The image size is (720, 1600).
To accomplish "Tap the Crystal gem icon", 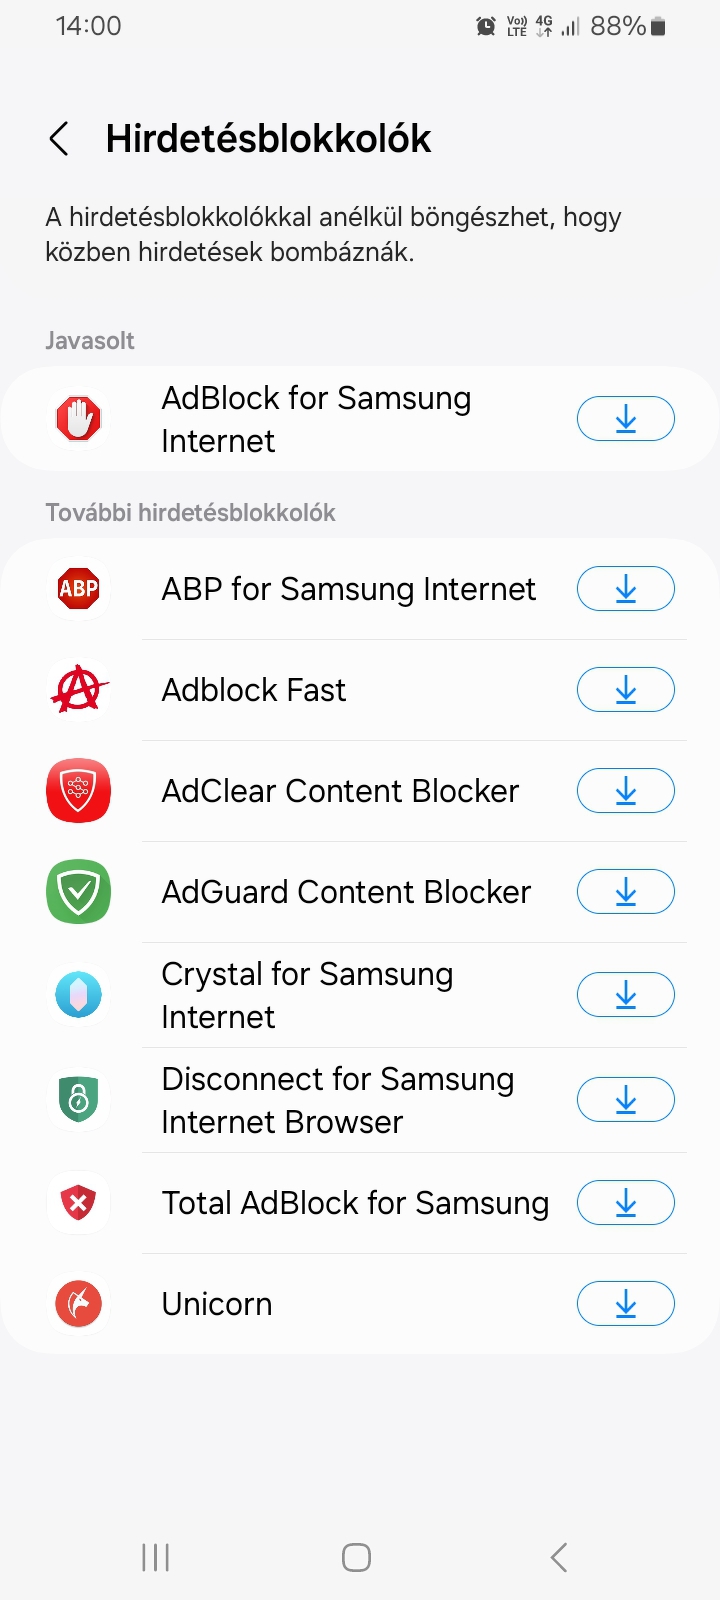I will (78, 995).
